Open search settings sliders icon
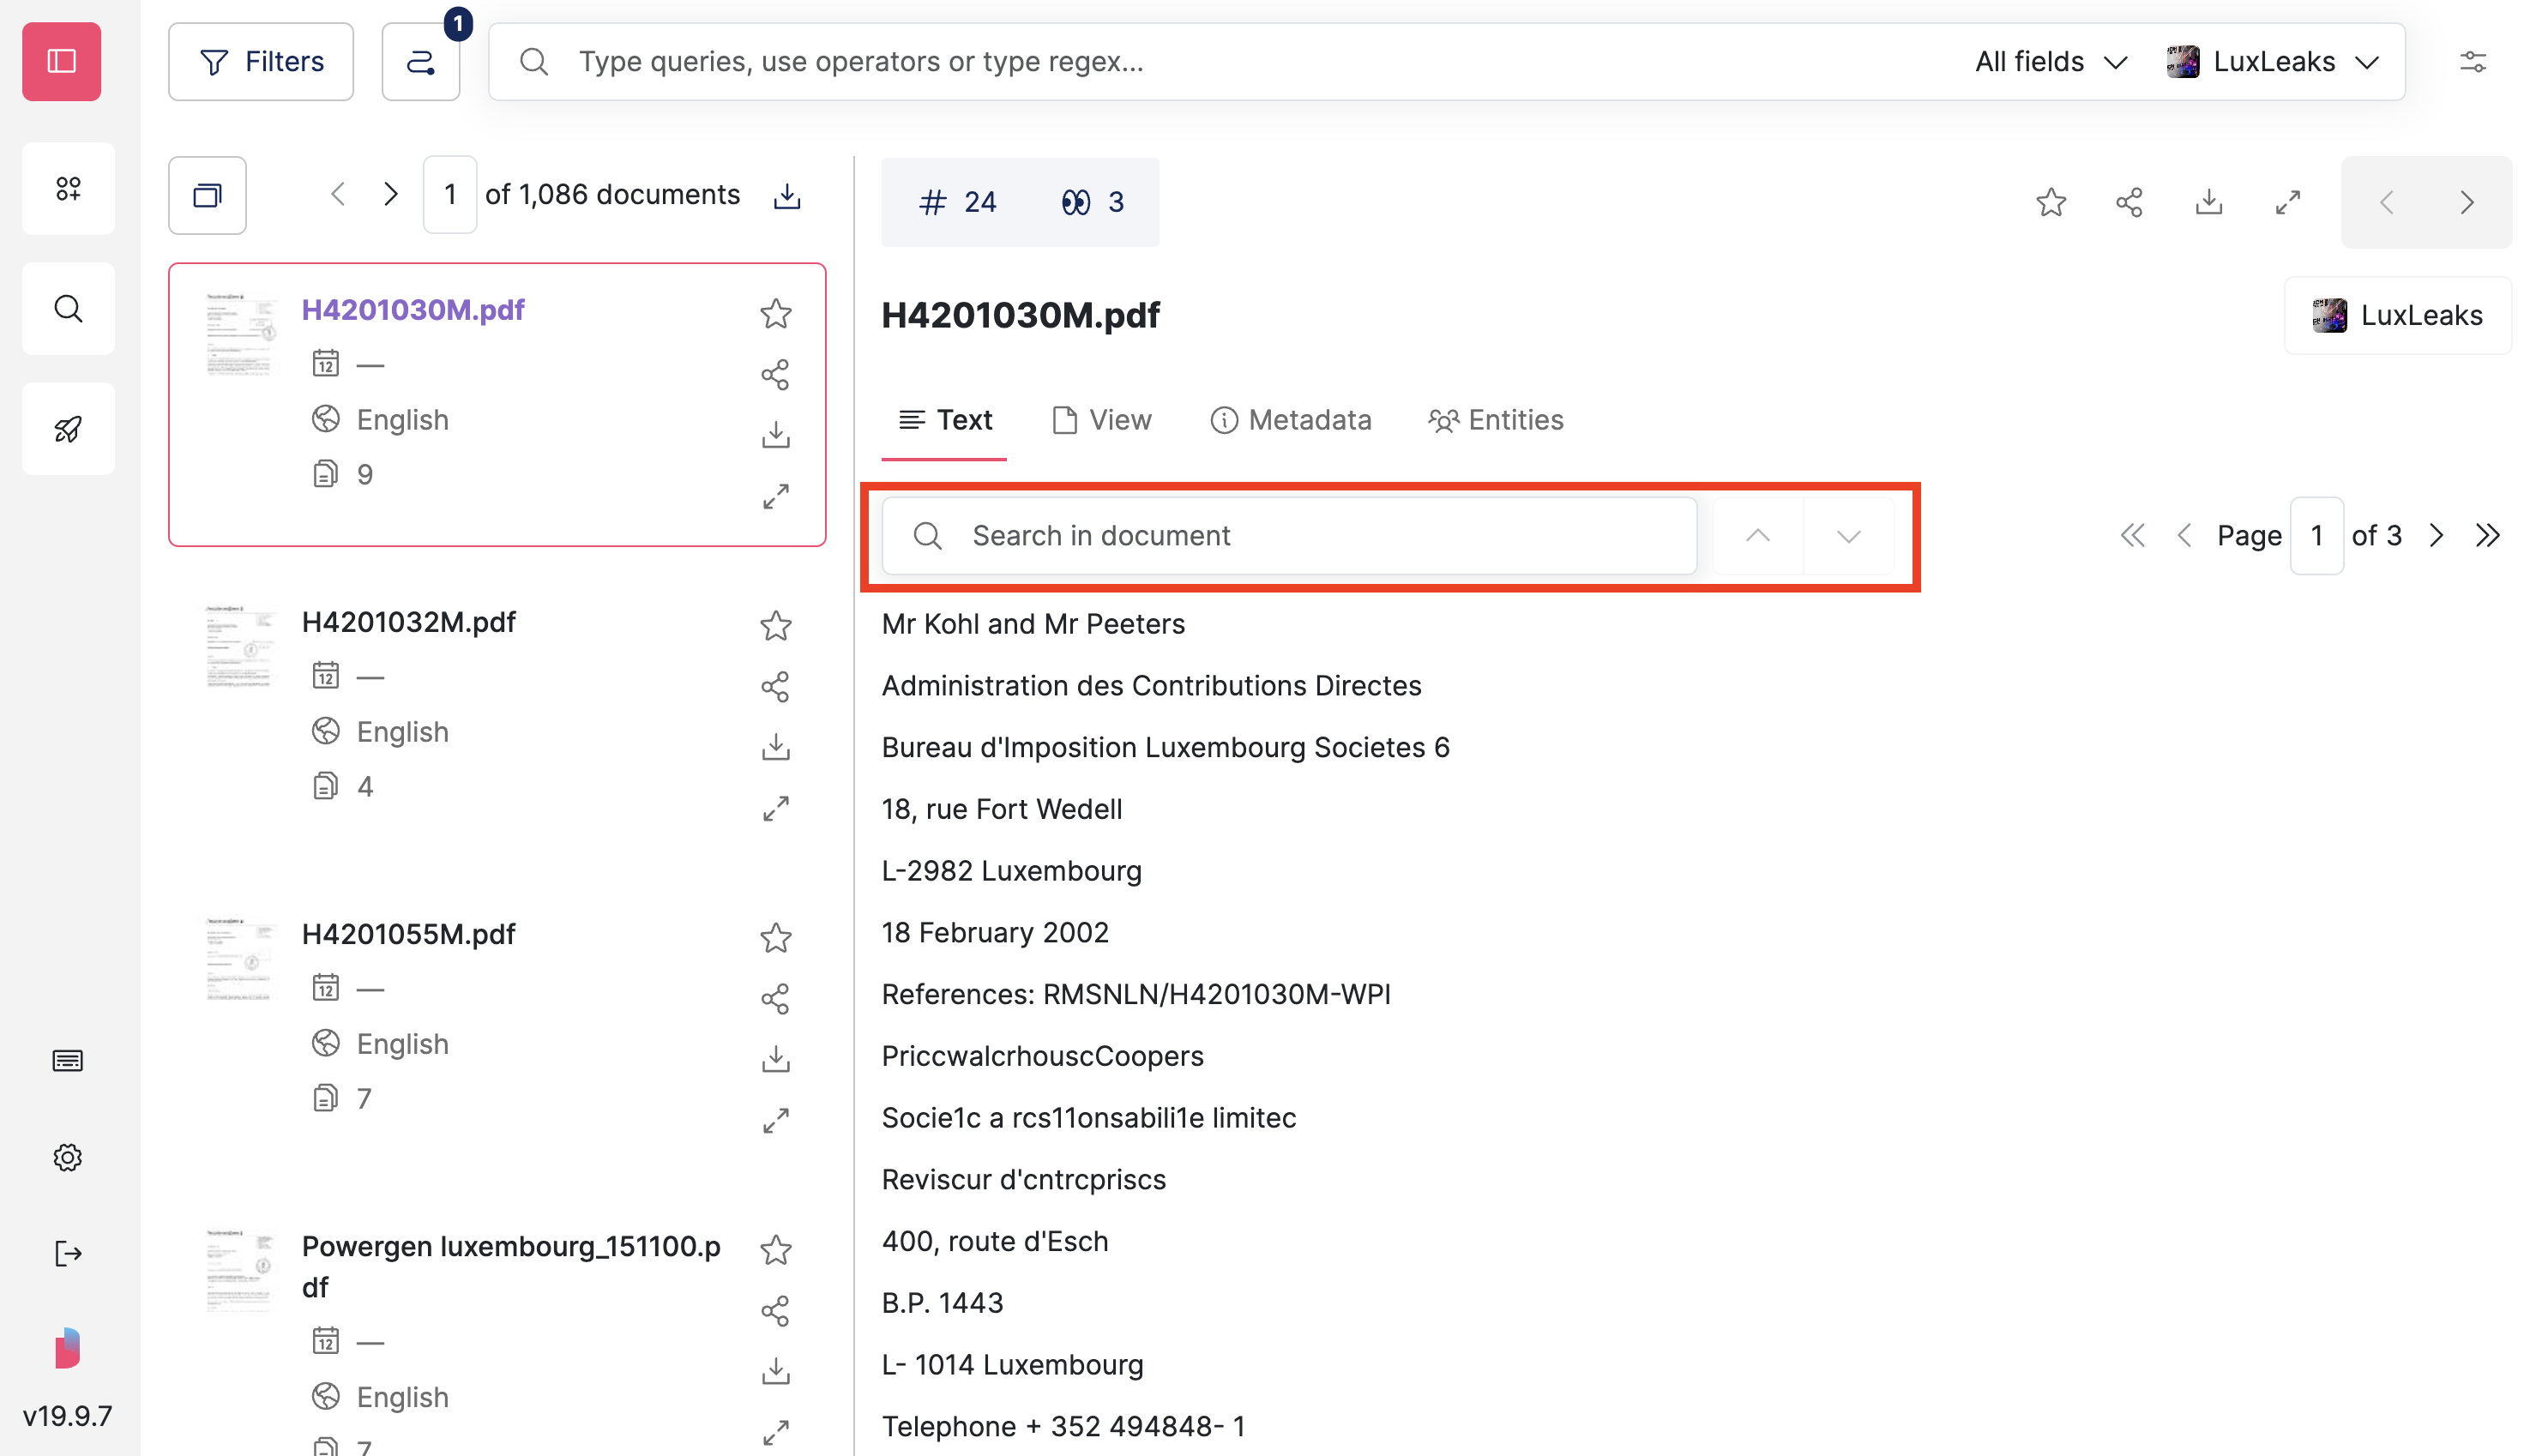 click(2472, 61)
